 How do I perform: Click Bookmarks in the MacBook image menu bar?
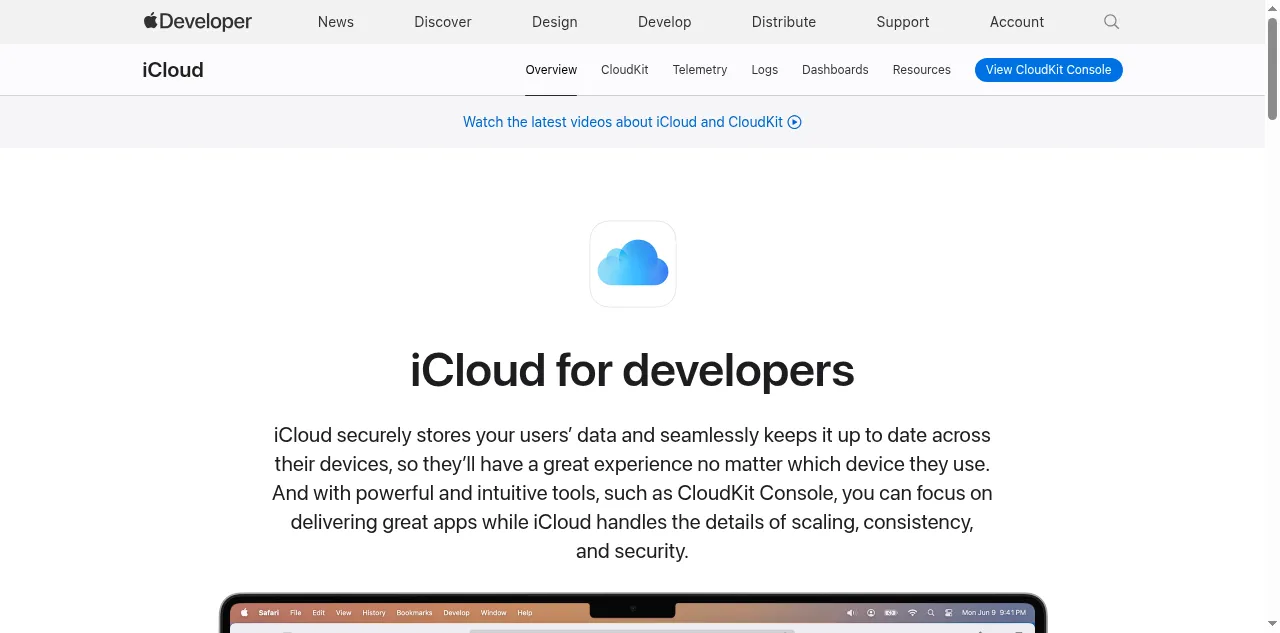point(415,612)
